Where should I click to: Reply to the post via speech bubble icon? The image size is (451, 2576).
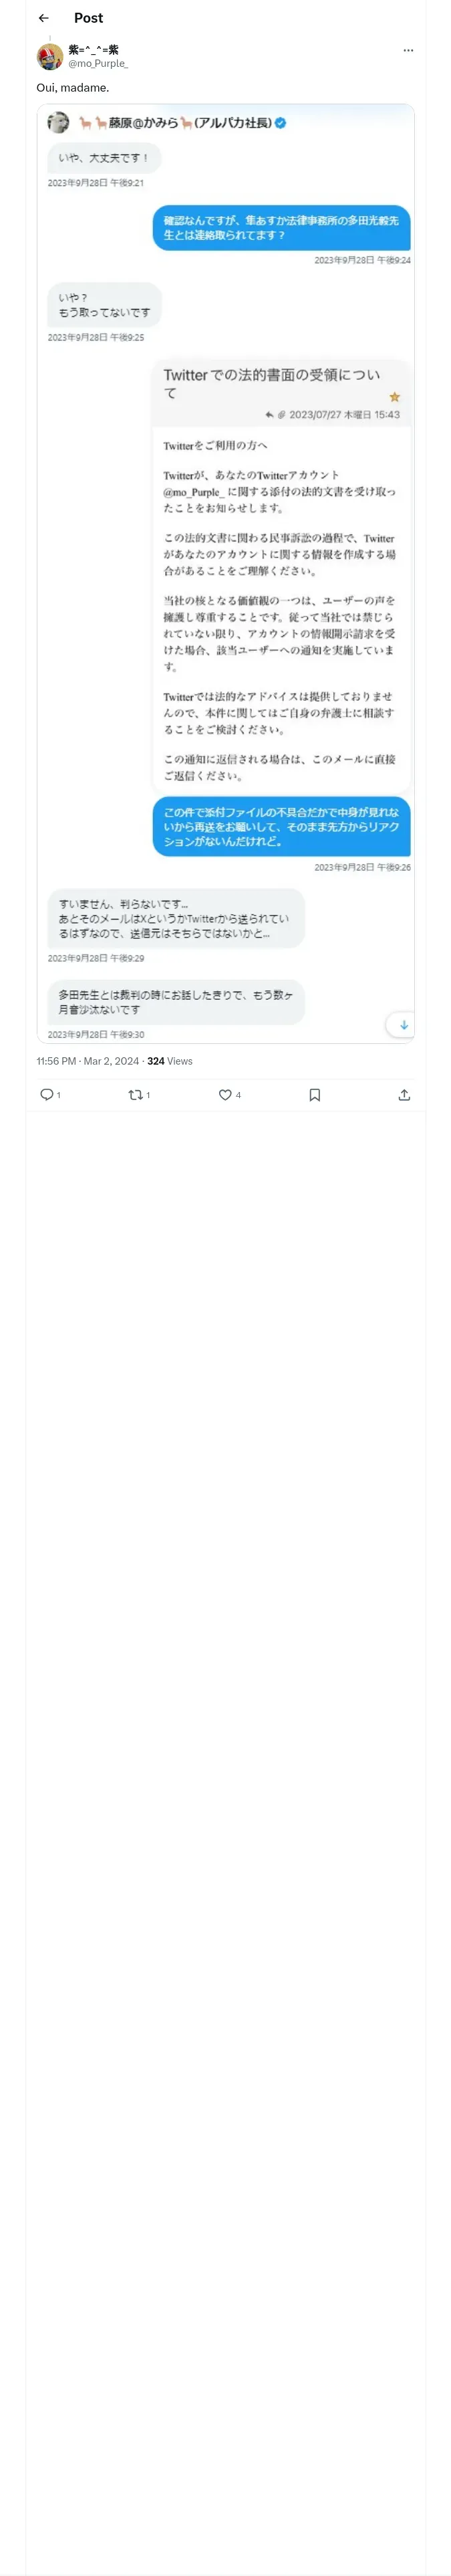46,1094
